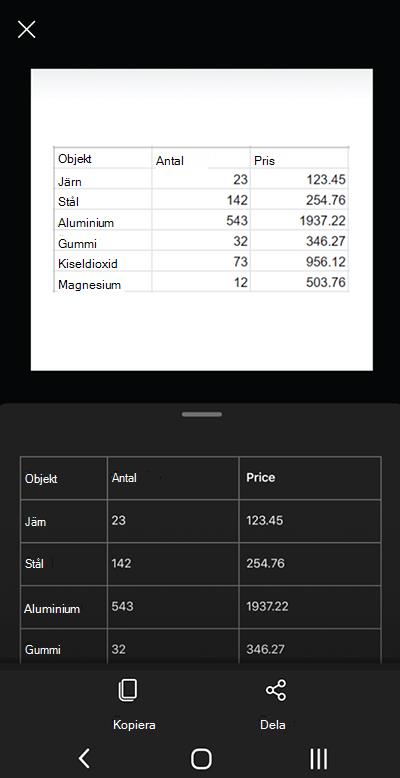Tap the 543 quantity cell in extracted table
This screenshot has height=778, width=400.
173,607
